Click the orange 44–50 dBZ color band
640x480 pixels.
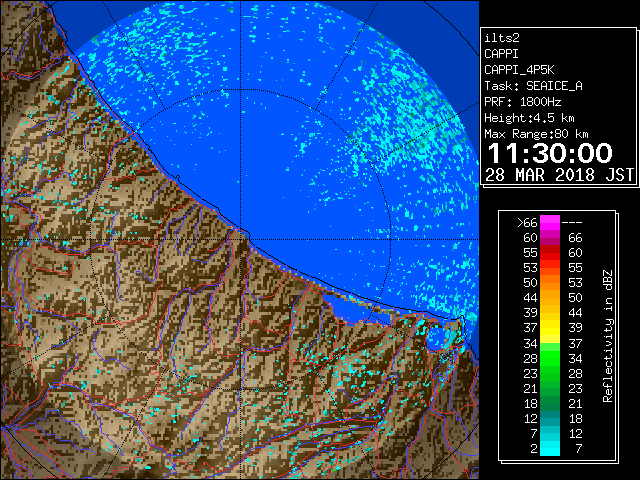click(550, 298)
